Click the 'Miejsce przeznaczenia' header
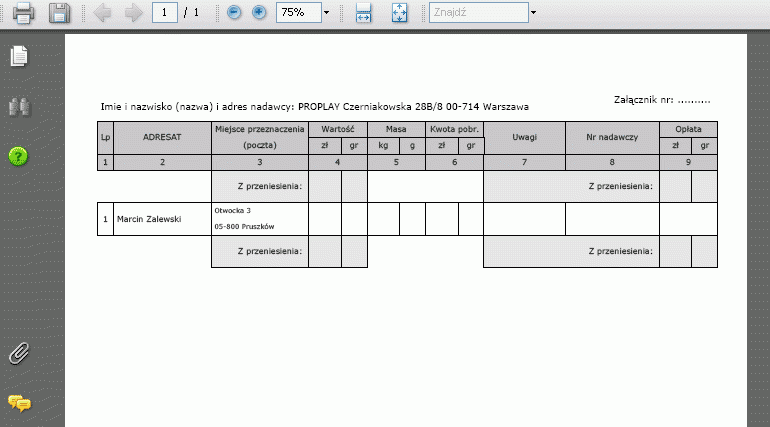Viewport: 770px width, 427px height. tap(260, 130)
